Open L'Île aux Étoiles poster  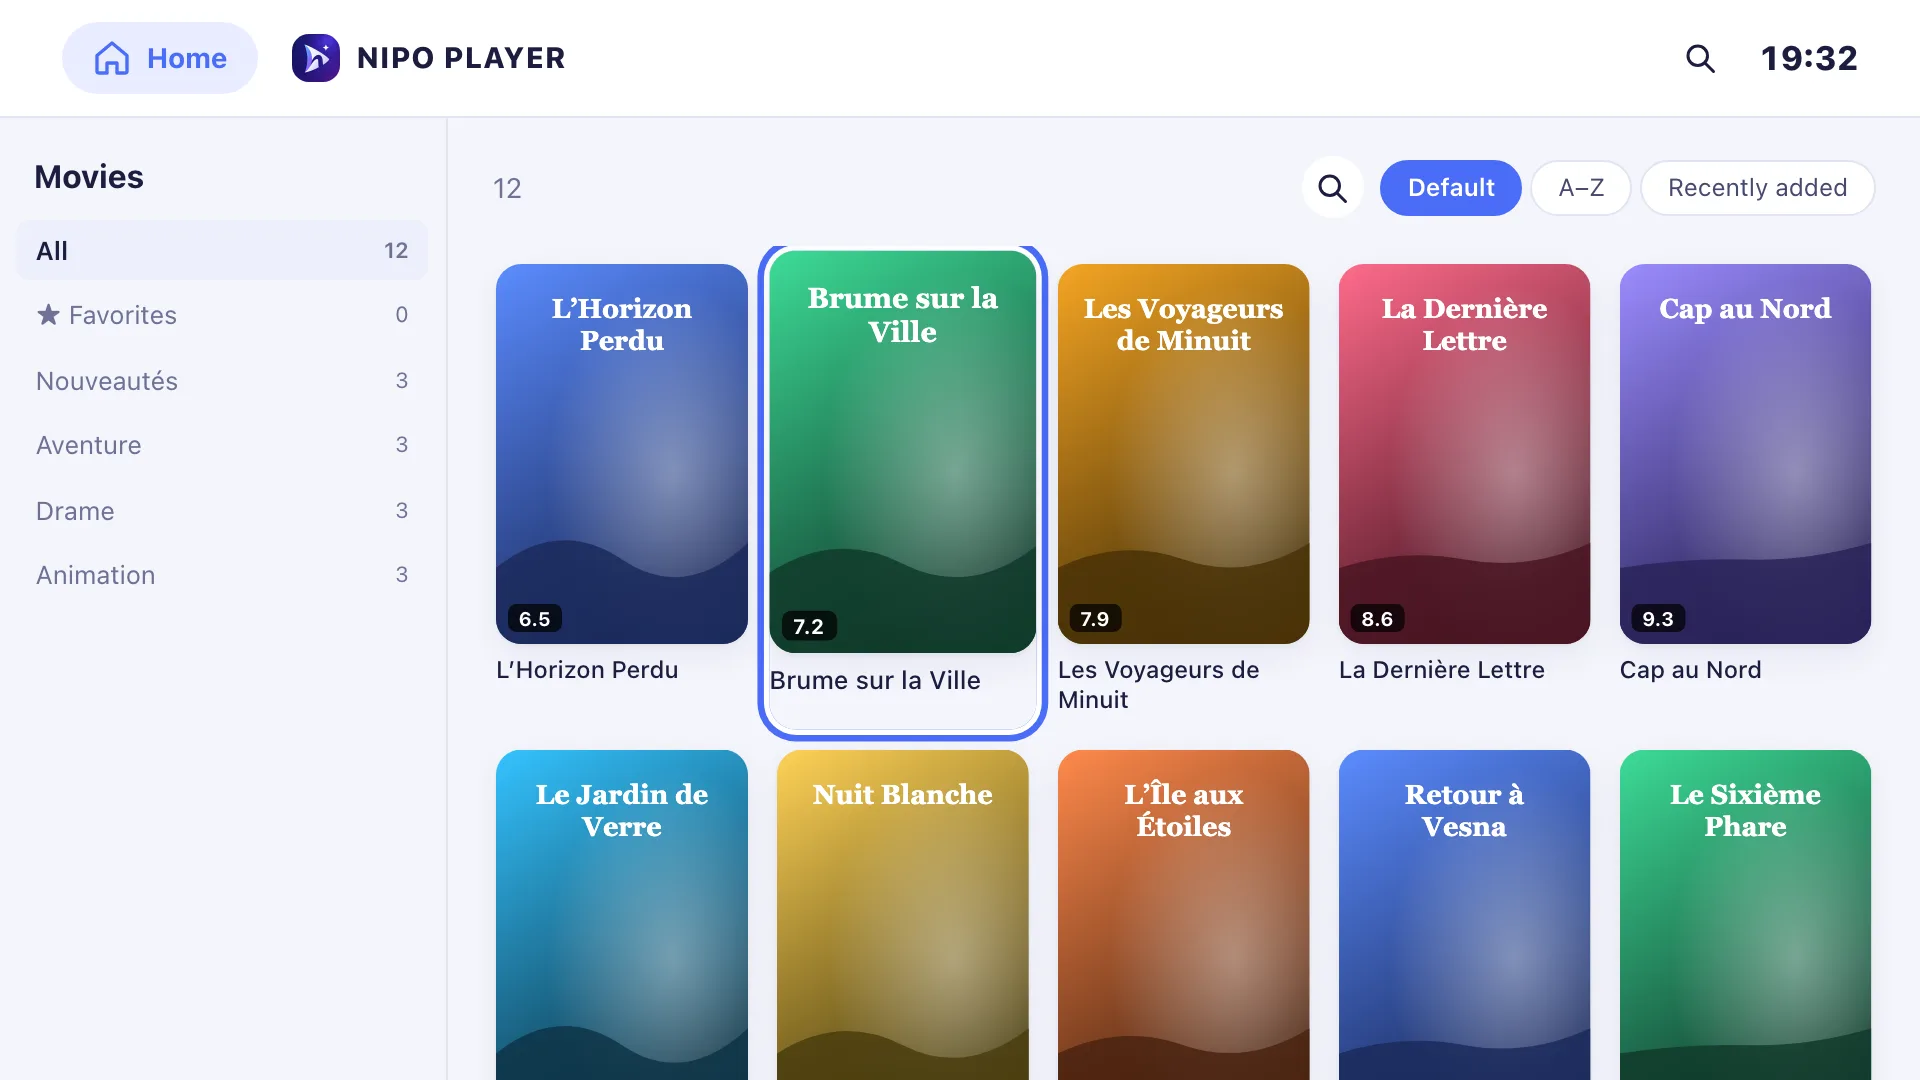(1183, 915)
